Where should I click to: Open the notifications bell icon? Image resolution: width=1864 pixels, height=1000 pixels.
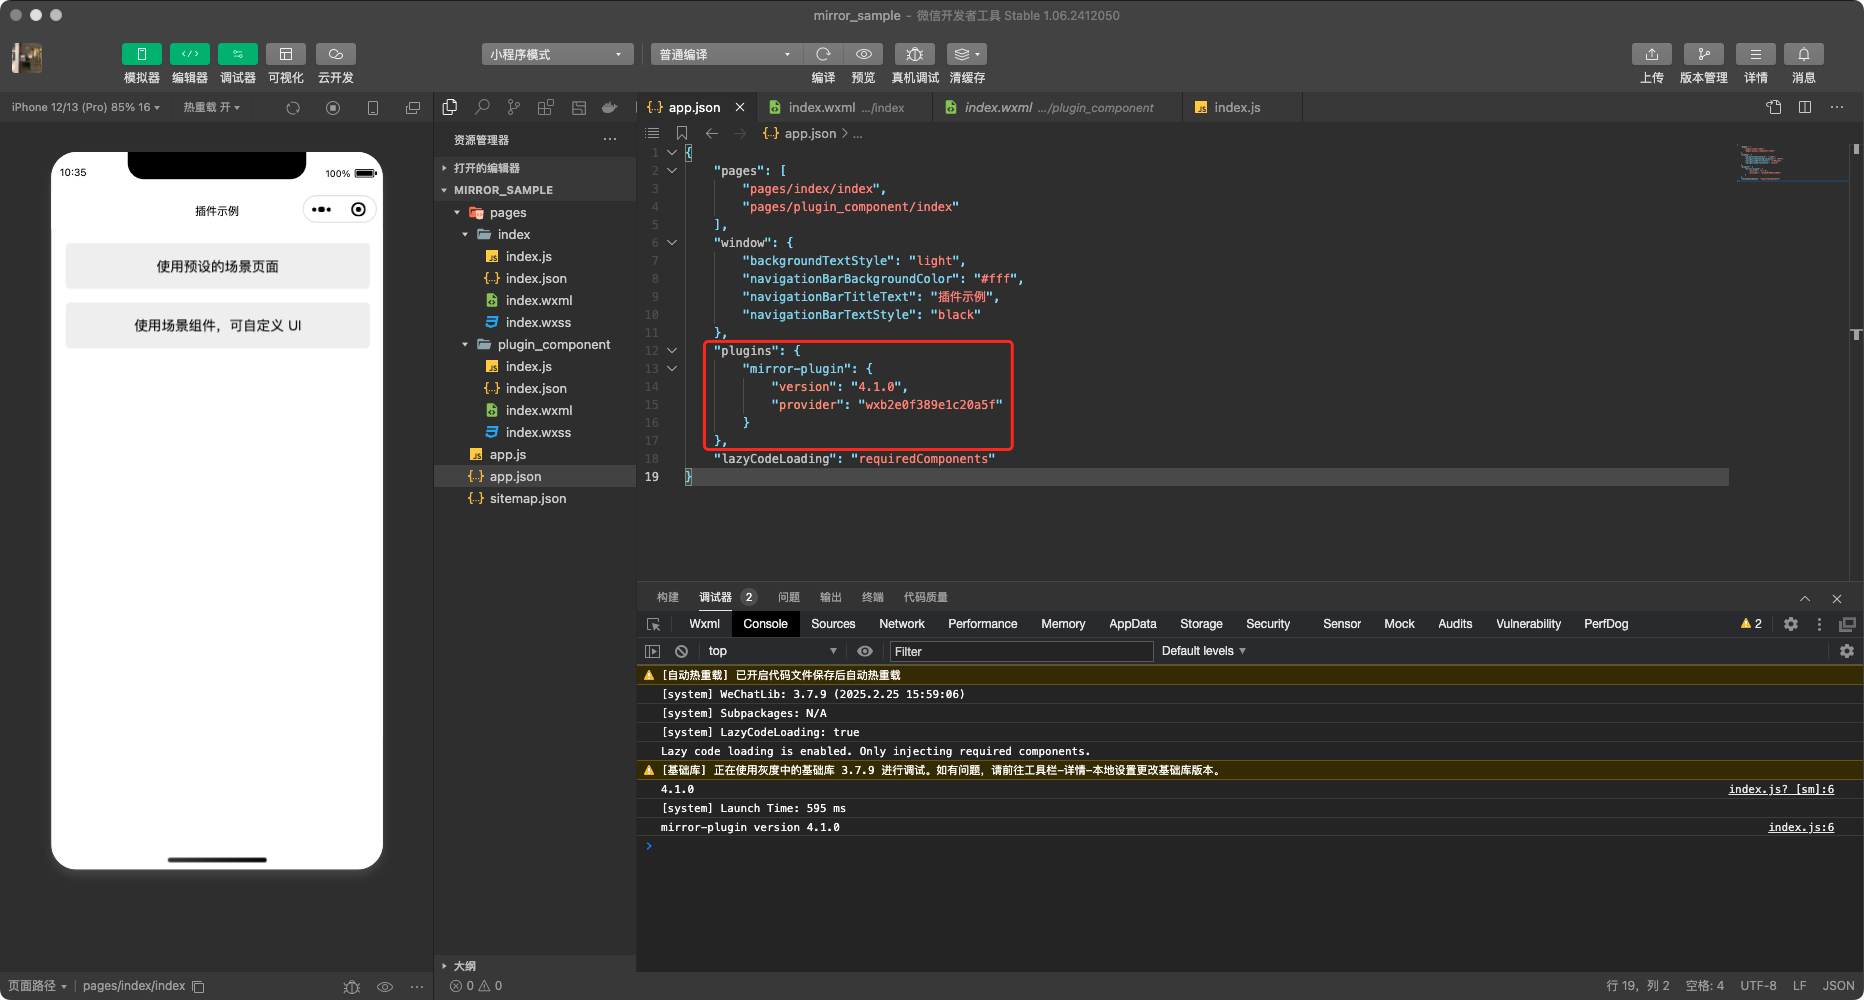point(1803,54)
